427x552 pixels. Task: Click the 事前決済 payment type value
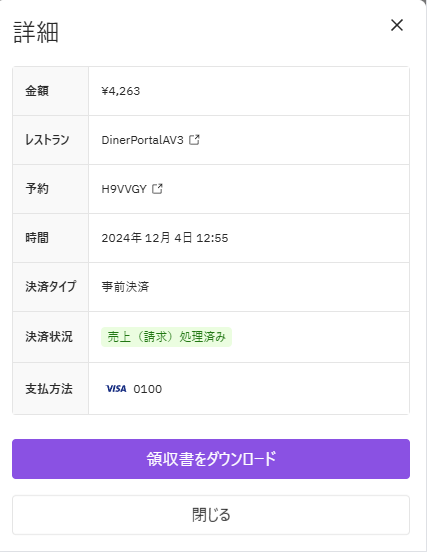(125, 287)
